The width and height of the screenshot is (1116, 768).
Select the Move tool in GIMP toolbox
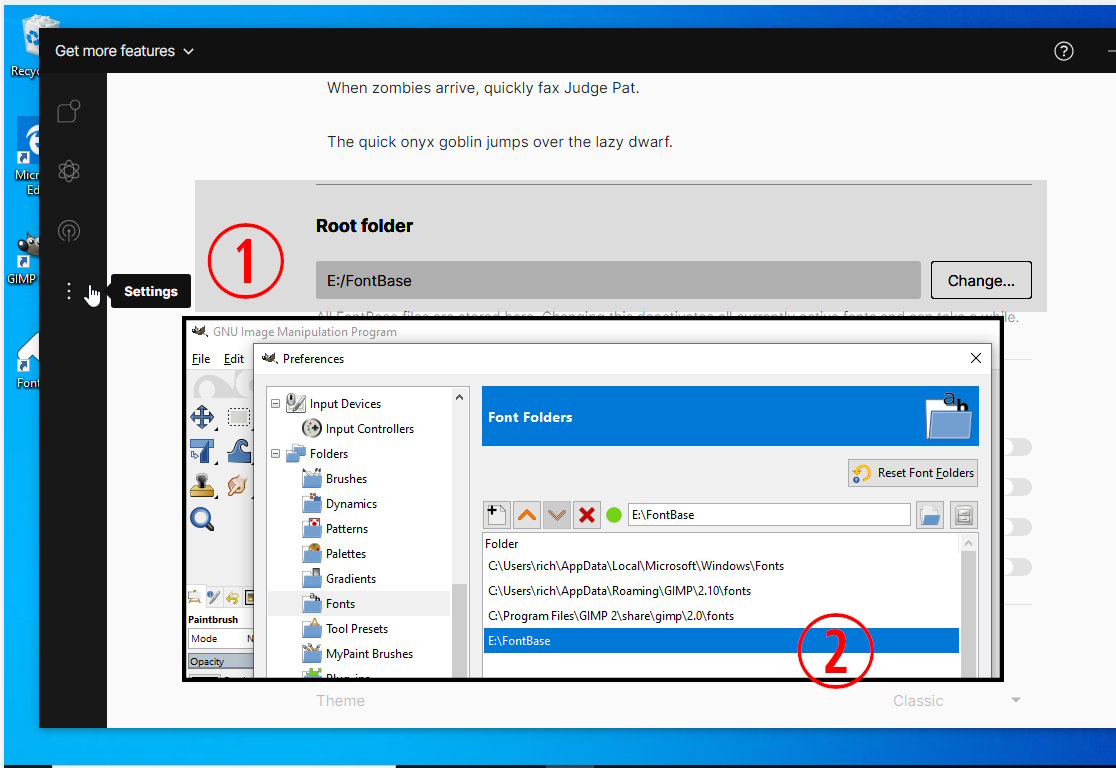tap(202, 416)
